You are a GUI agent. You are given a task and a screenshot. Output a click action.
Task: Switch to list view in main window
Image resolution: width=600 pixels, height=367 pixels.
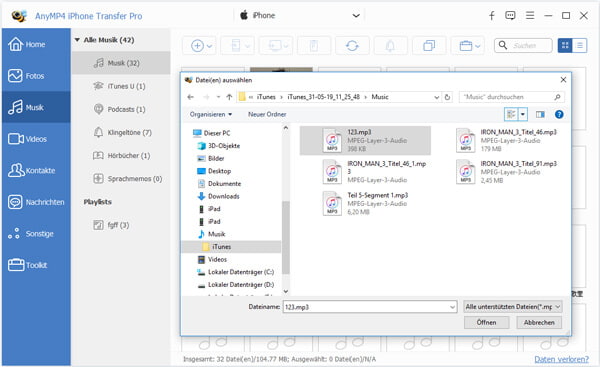(580, 46)
